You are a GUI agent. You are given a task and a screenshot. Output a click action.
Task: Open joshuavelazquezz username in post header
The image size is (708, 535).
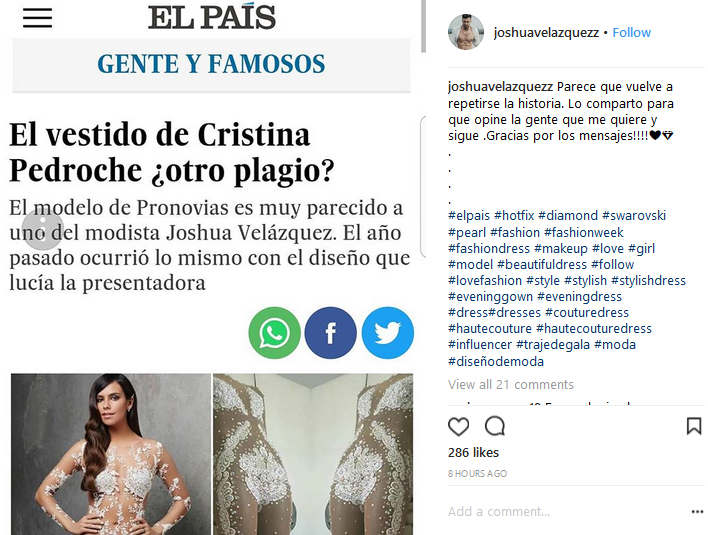click(546, 33)
